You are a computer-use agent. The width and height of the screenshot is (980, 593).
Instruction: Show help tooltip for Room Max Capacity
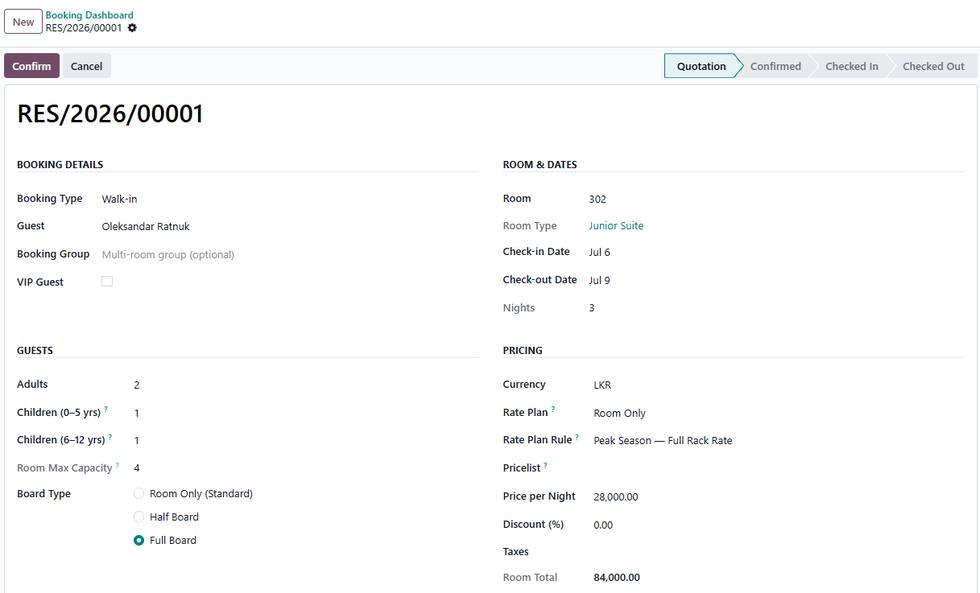coord(117,465)
